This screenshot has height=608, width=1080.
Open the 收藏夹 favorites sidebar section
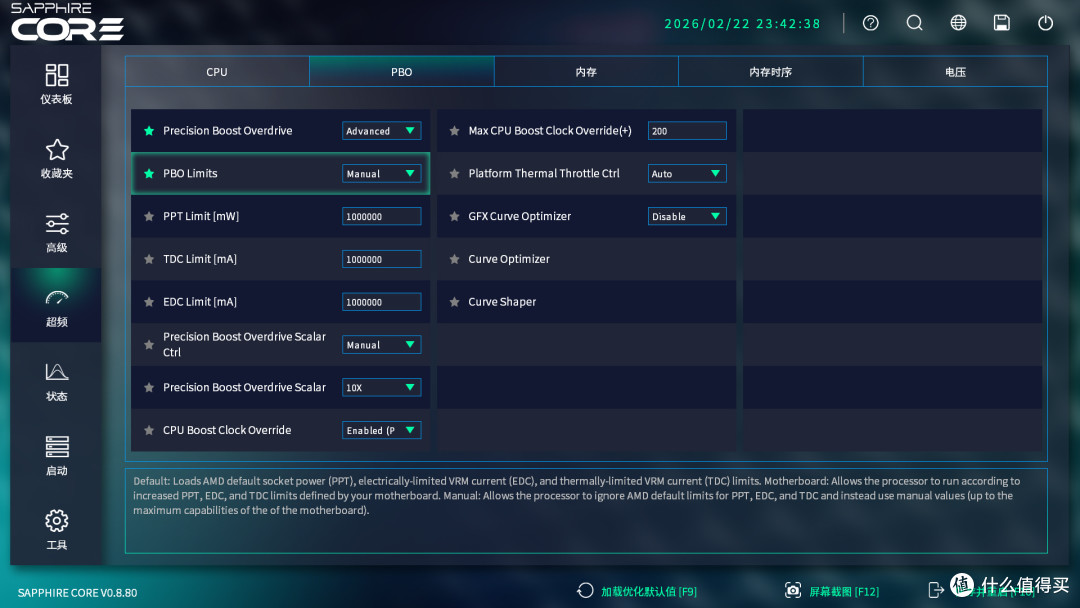coord(56,158)
